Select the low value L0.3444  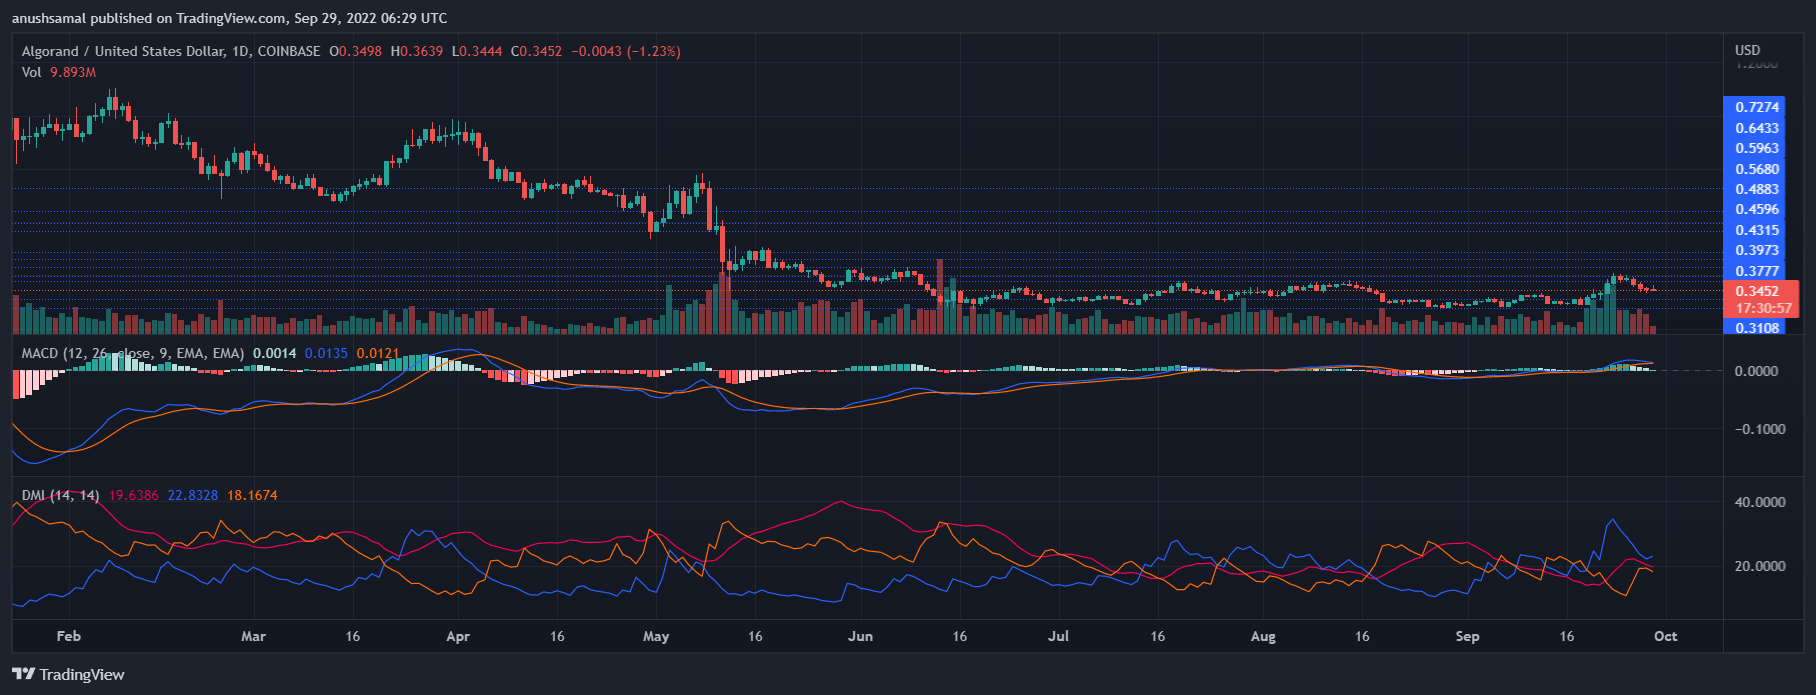[477, 51]
